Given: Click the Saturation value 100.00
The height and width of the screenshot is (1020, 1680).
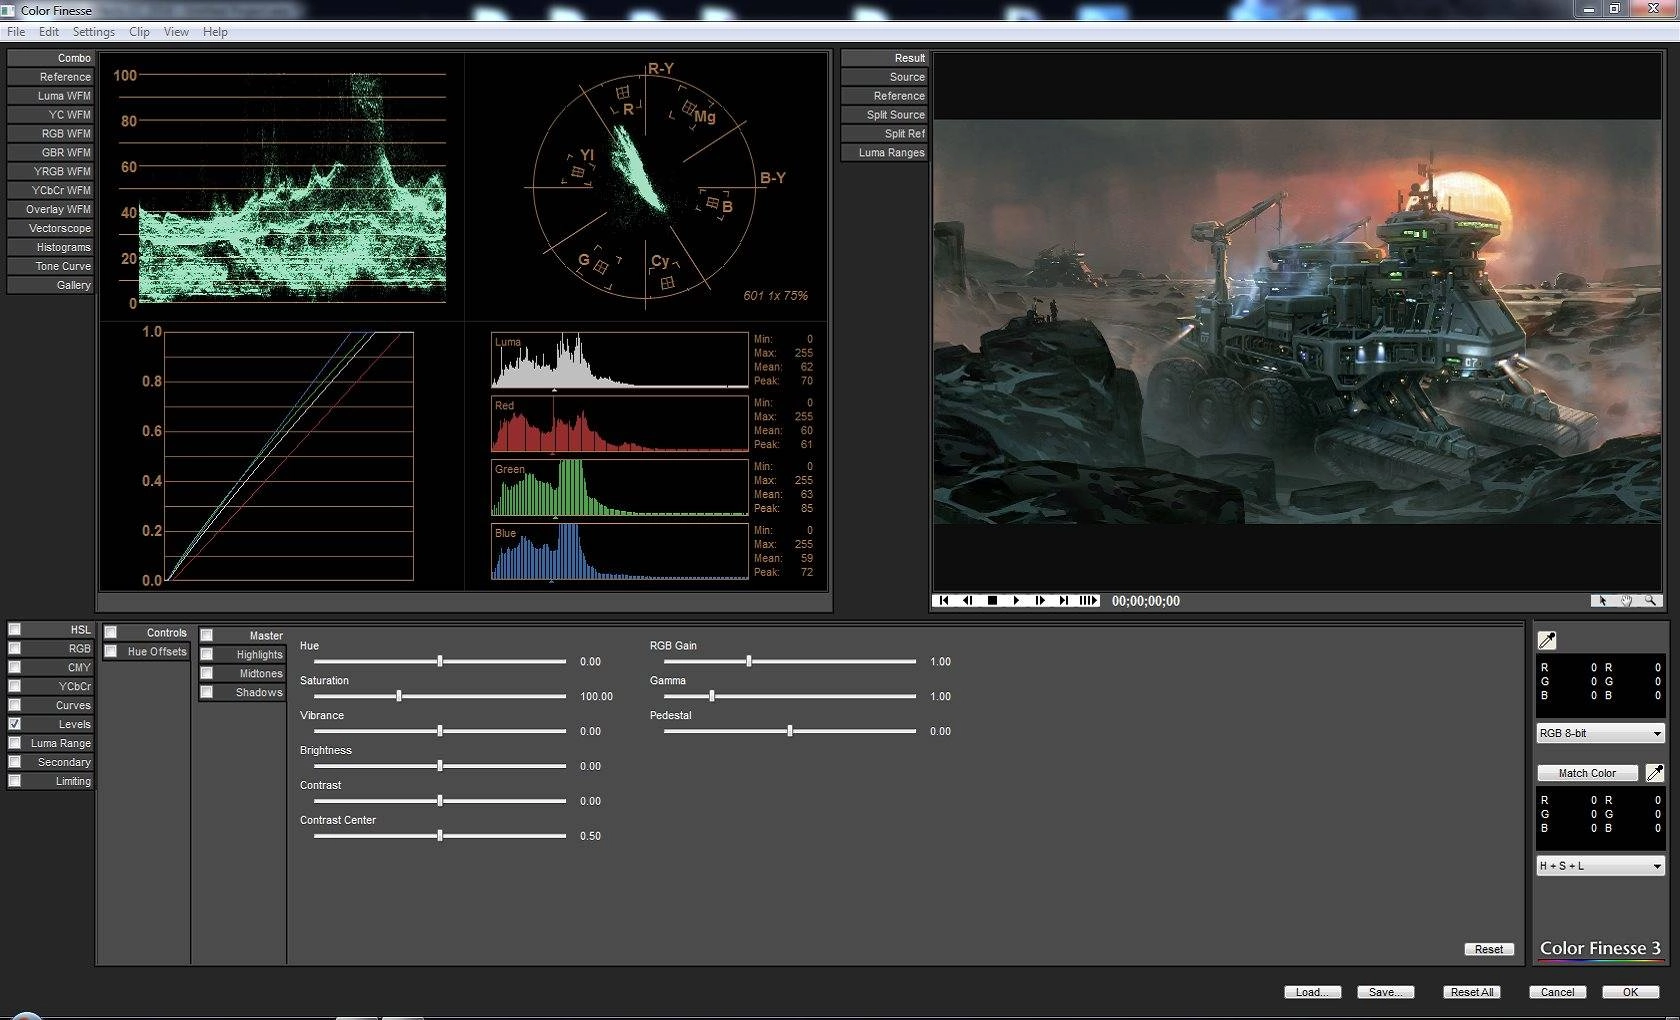Looking at the screenshot, I should (597, 696).
